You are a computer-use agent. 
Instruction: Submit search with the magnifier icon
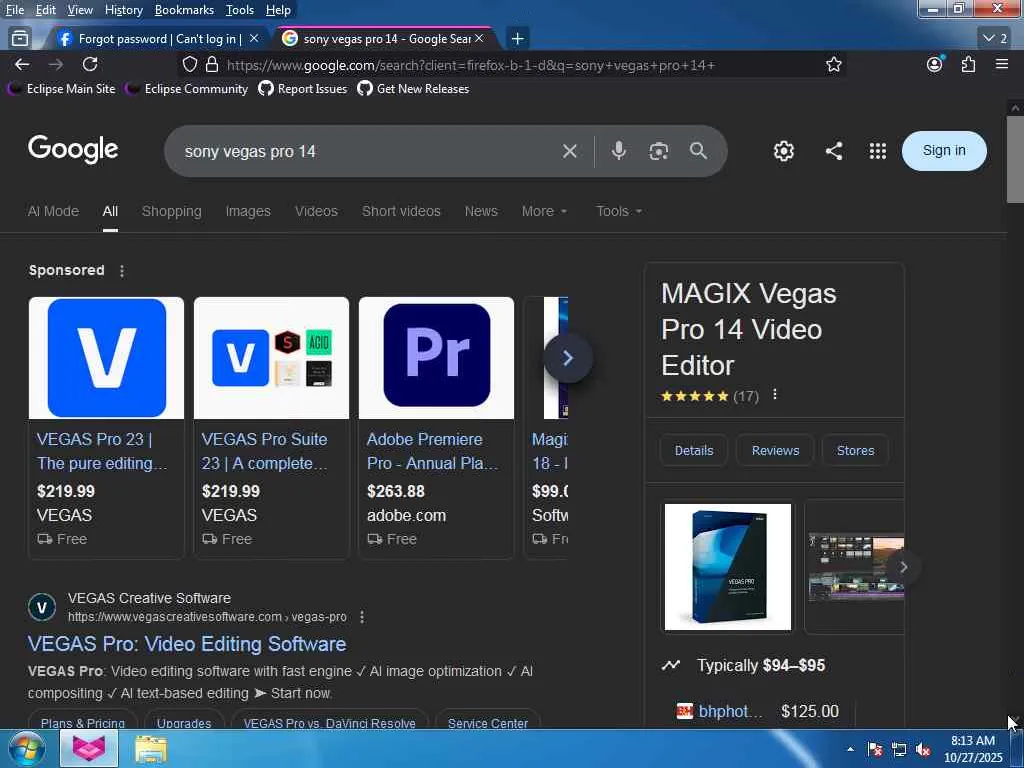point(698,151)
